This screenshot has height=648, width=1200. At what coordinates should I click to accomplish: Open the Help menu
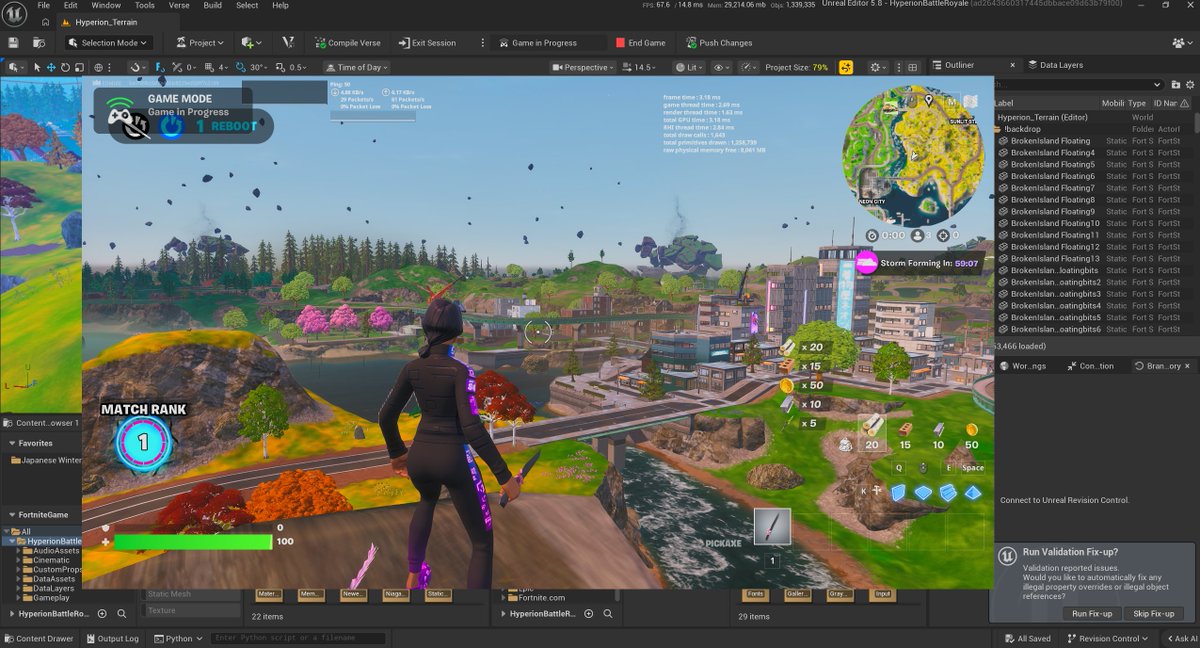(x=281, y=5)
